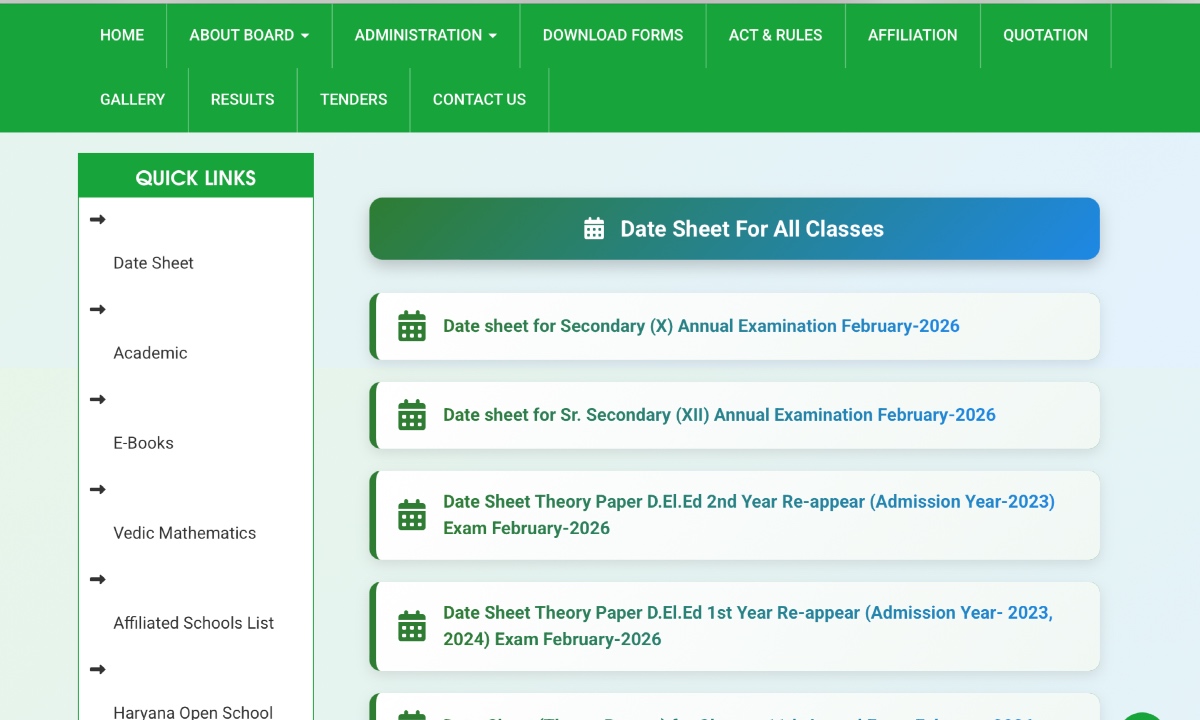Go to the HOME menu item

122,35
